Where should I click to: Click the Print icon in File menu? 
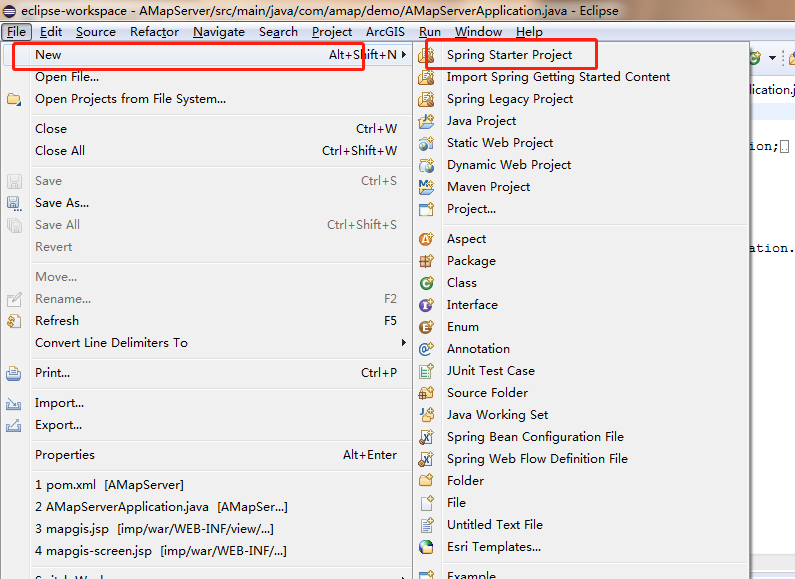click(14, 373)
